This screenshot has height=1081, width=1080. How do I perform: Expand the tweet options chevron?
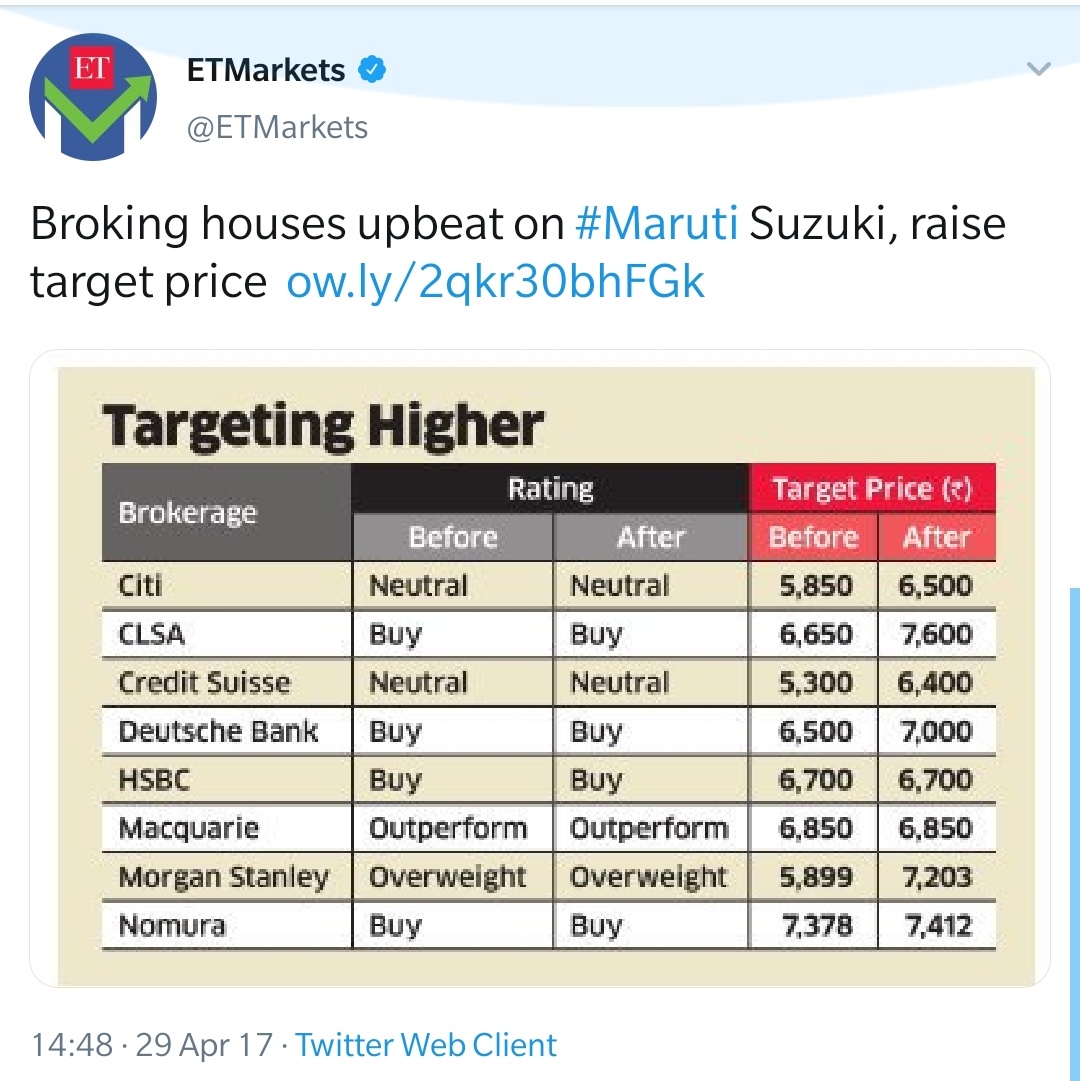1039,70
